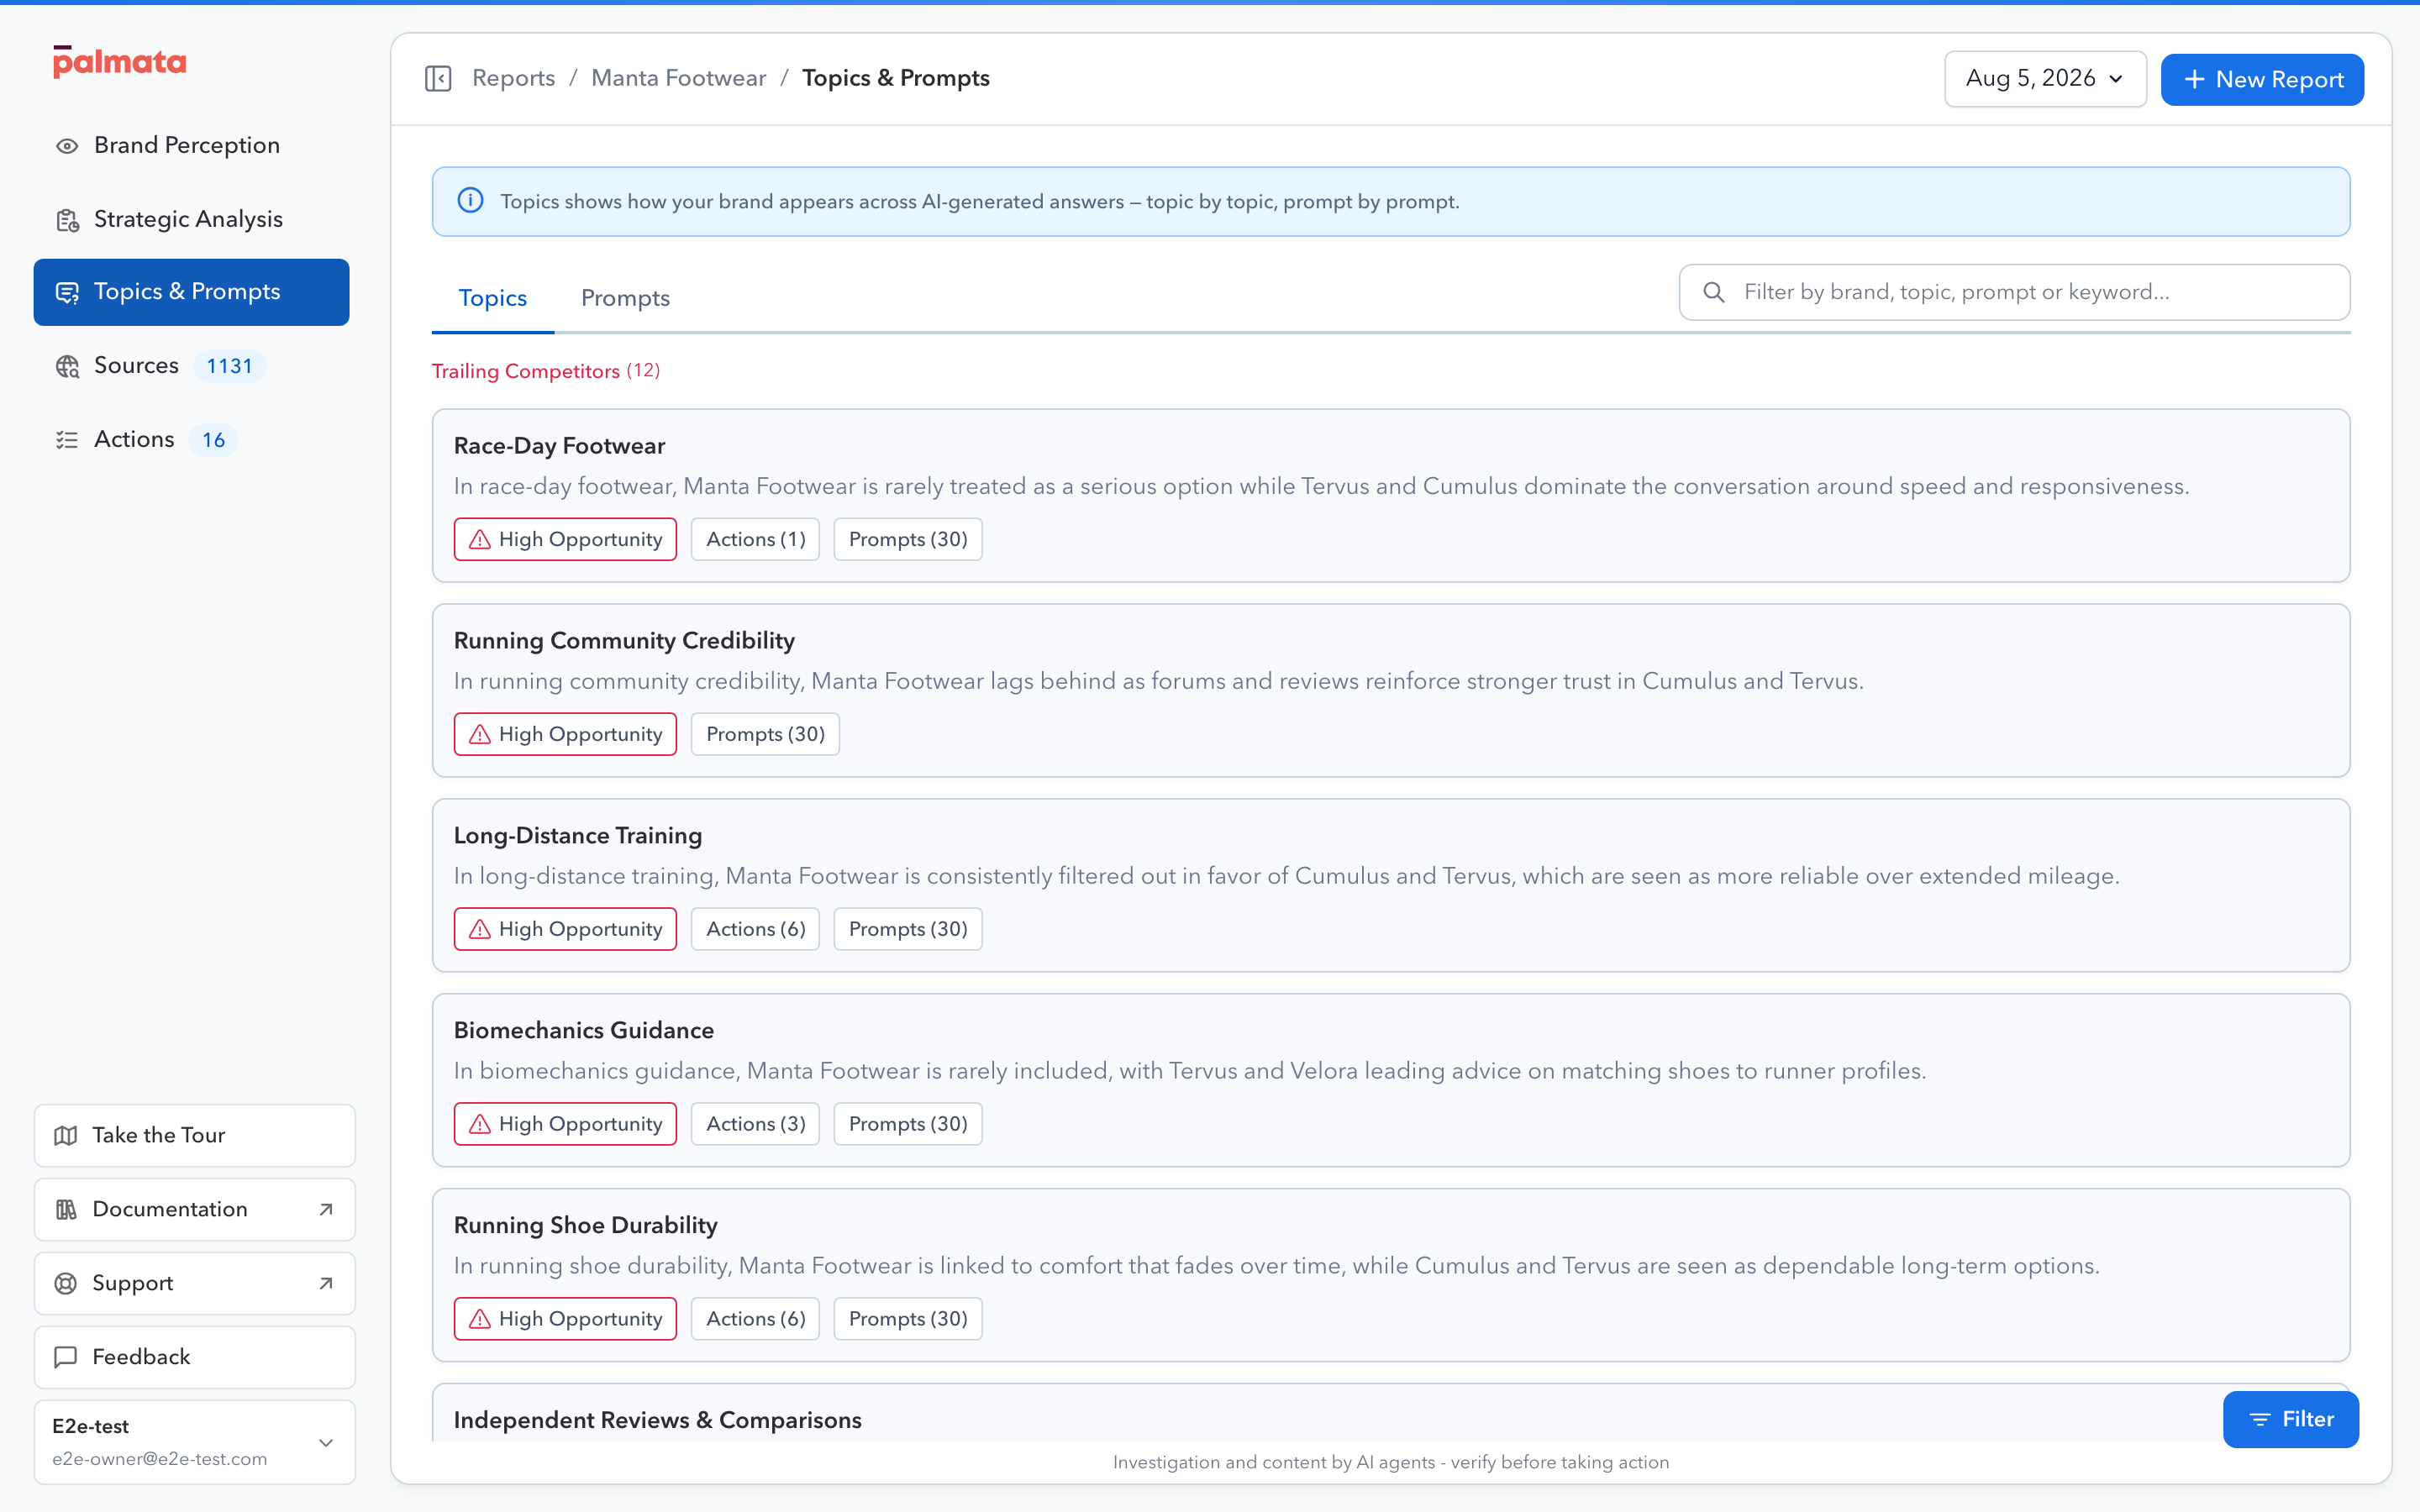
Task: Open the Biomechanics Guidance topic title
Action: (584, 1031)
